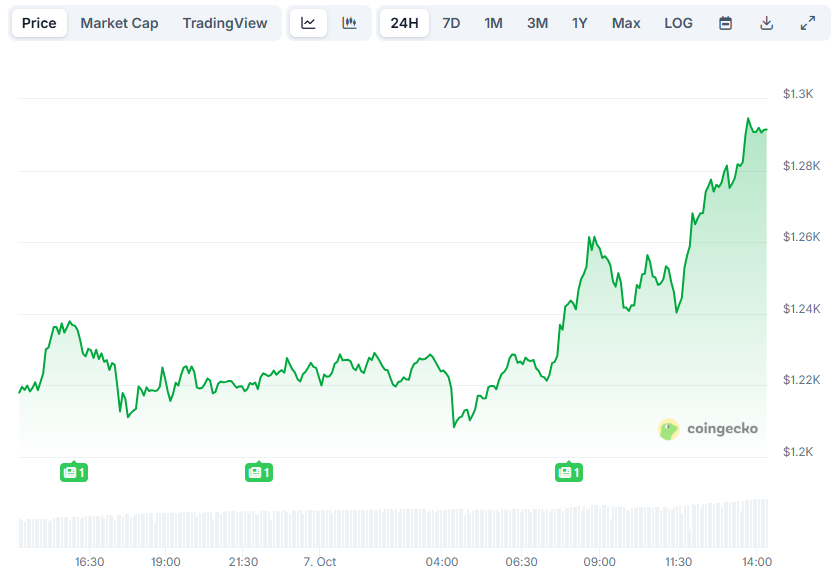
Task: Download the chart data
Action: coord(767,23)
